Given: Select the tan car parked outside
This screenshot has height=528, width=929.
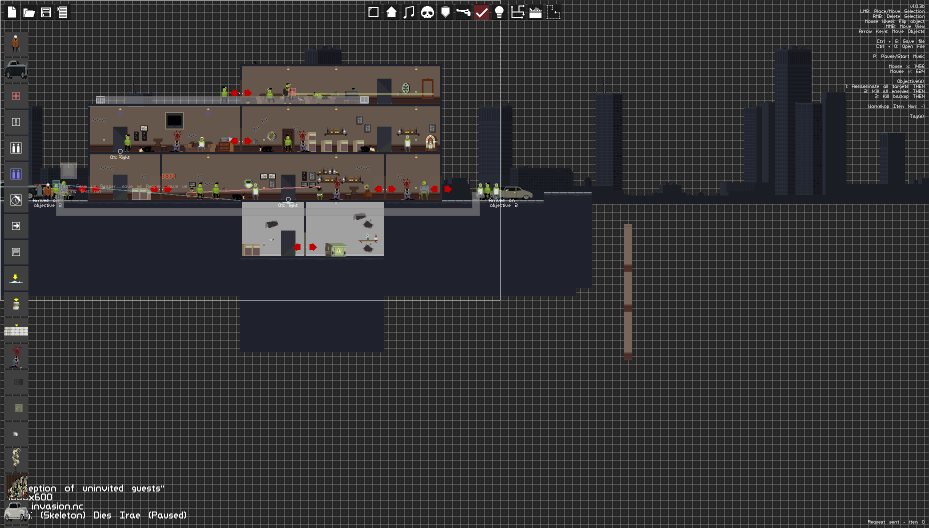Looking at the screenshot, I should 516,193.
